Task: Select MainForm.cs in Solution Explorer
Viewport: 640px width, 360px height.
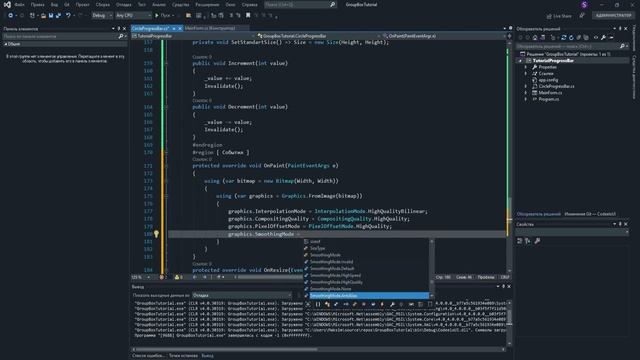Action: click(x=550, y=93)
